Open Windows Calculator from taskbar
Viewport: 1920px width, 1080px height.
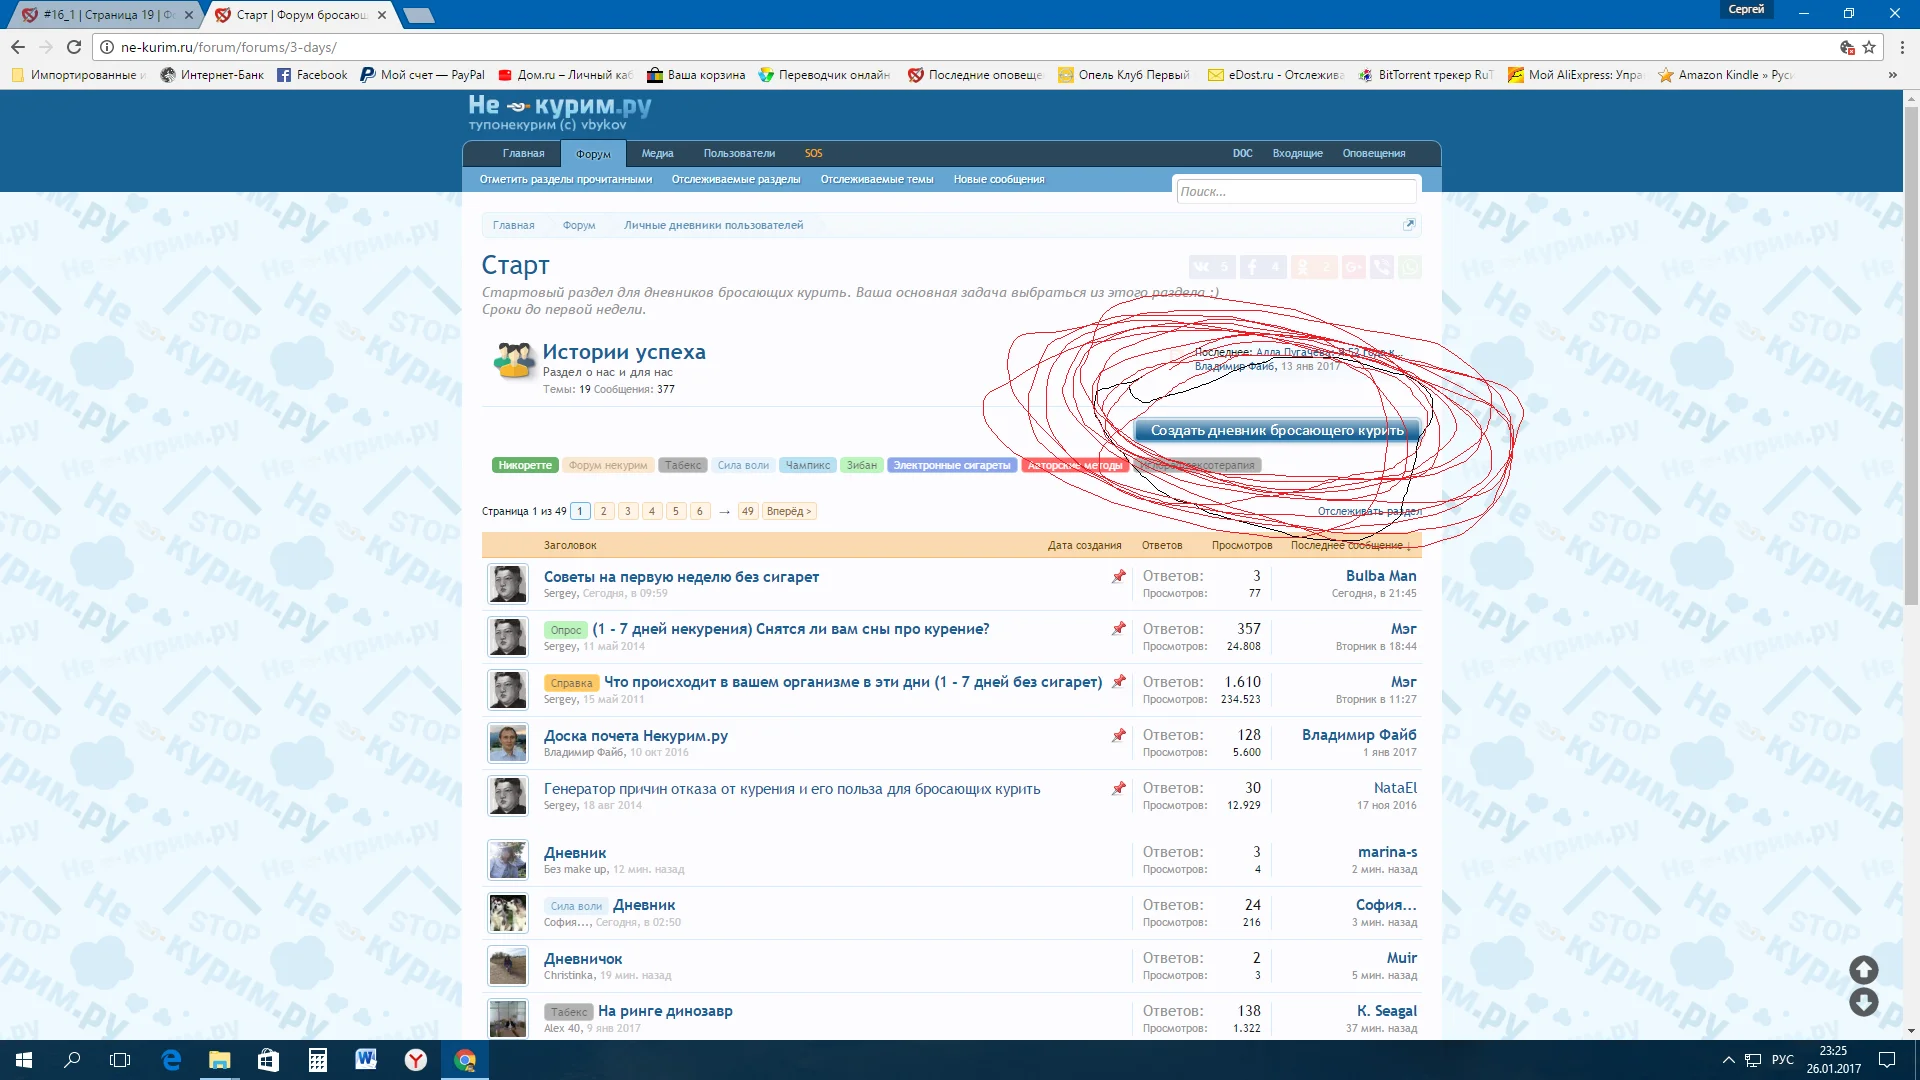point(317,1060)
